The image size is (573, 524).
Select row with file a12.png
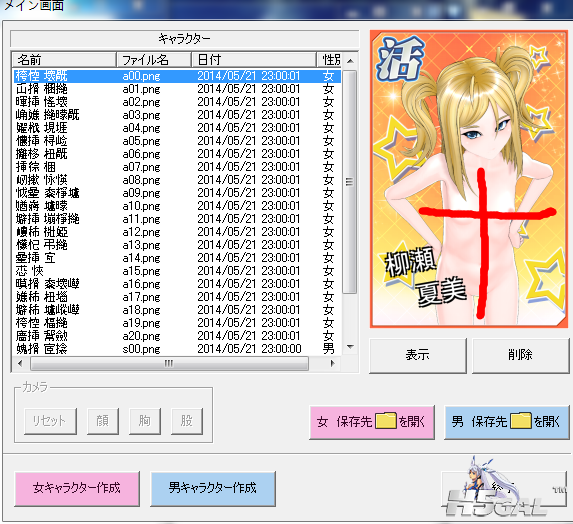pos(177,232)
